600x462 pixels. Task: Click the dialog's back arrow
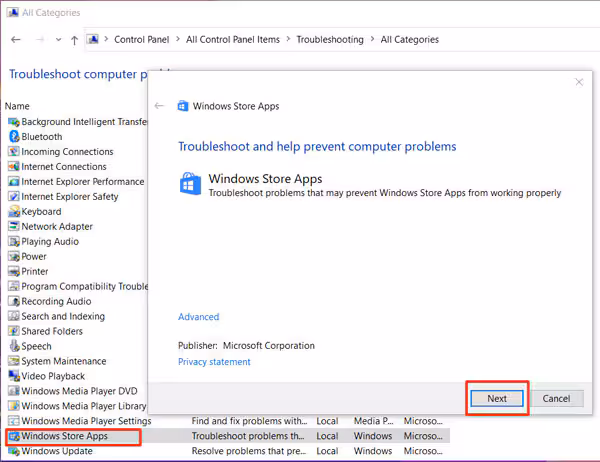click(159, 106)
